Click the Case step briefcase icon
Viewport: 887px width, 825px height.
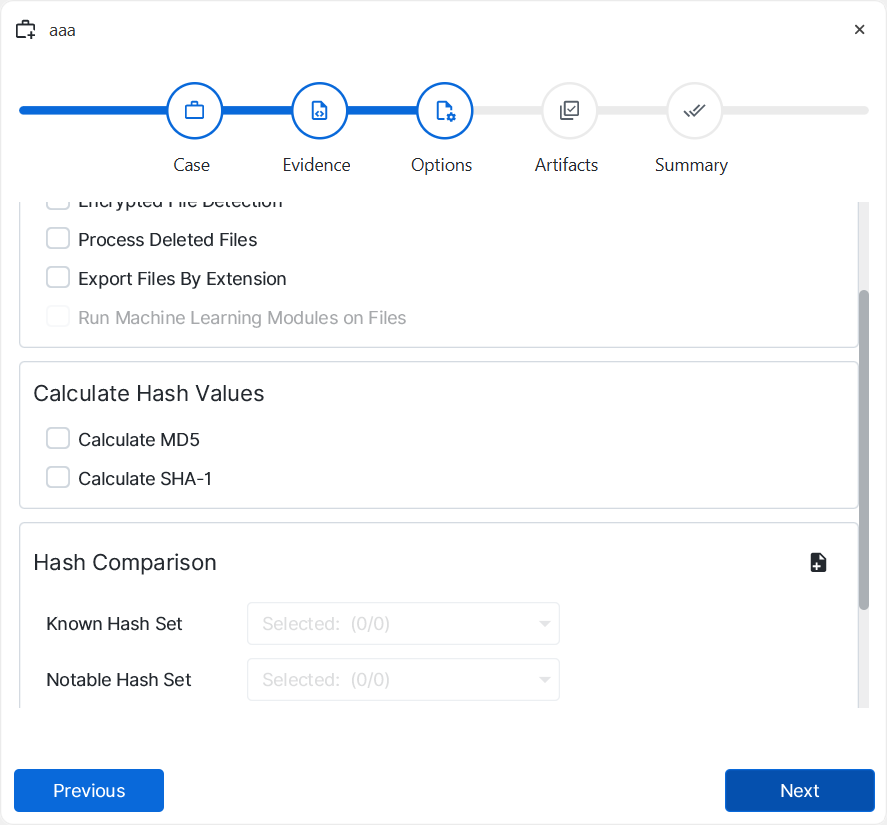pyautogui.click(x=194, y=111)
